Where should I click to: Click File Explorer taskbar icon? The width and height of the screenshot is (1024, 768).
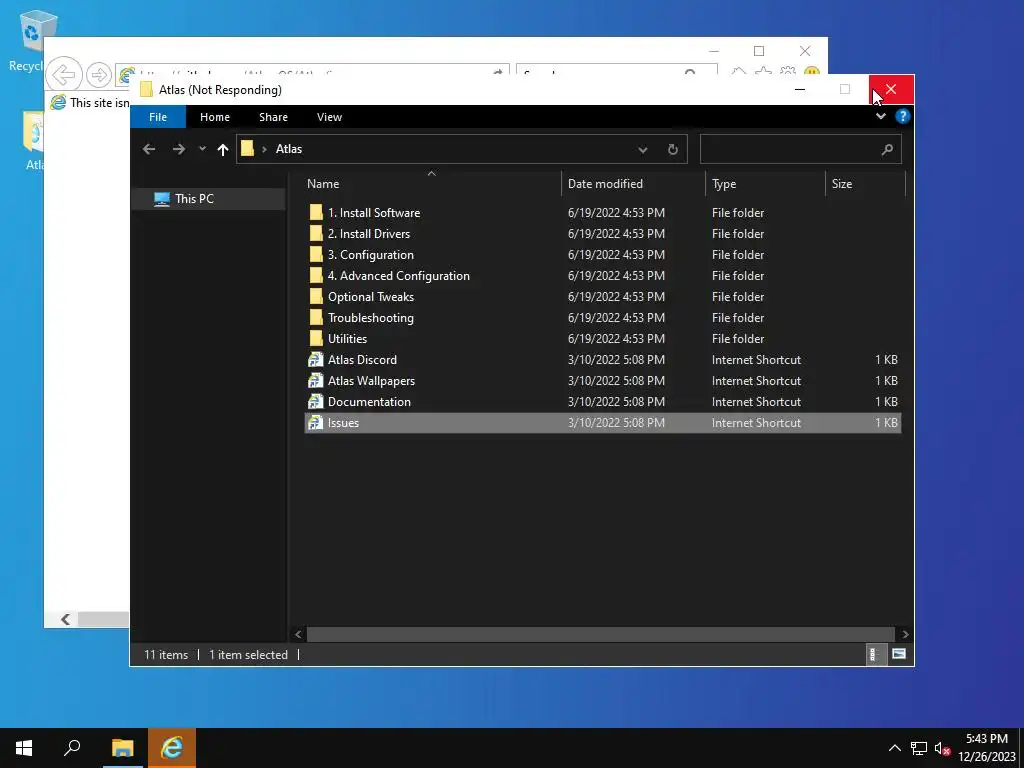pyautogui.click(x=122, y=748)
